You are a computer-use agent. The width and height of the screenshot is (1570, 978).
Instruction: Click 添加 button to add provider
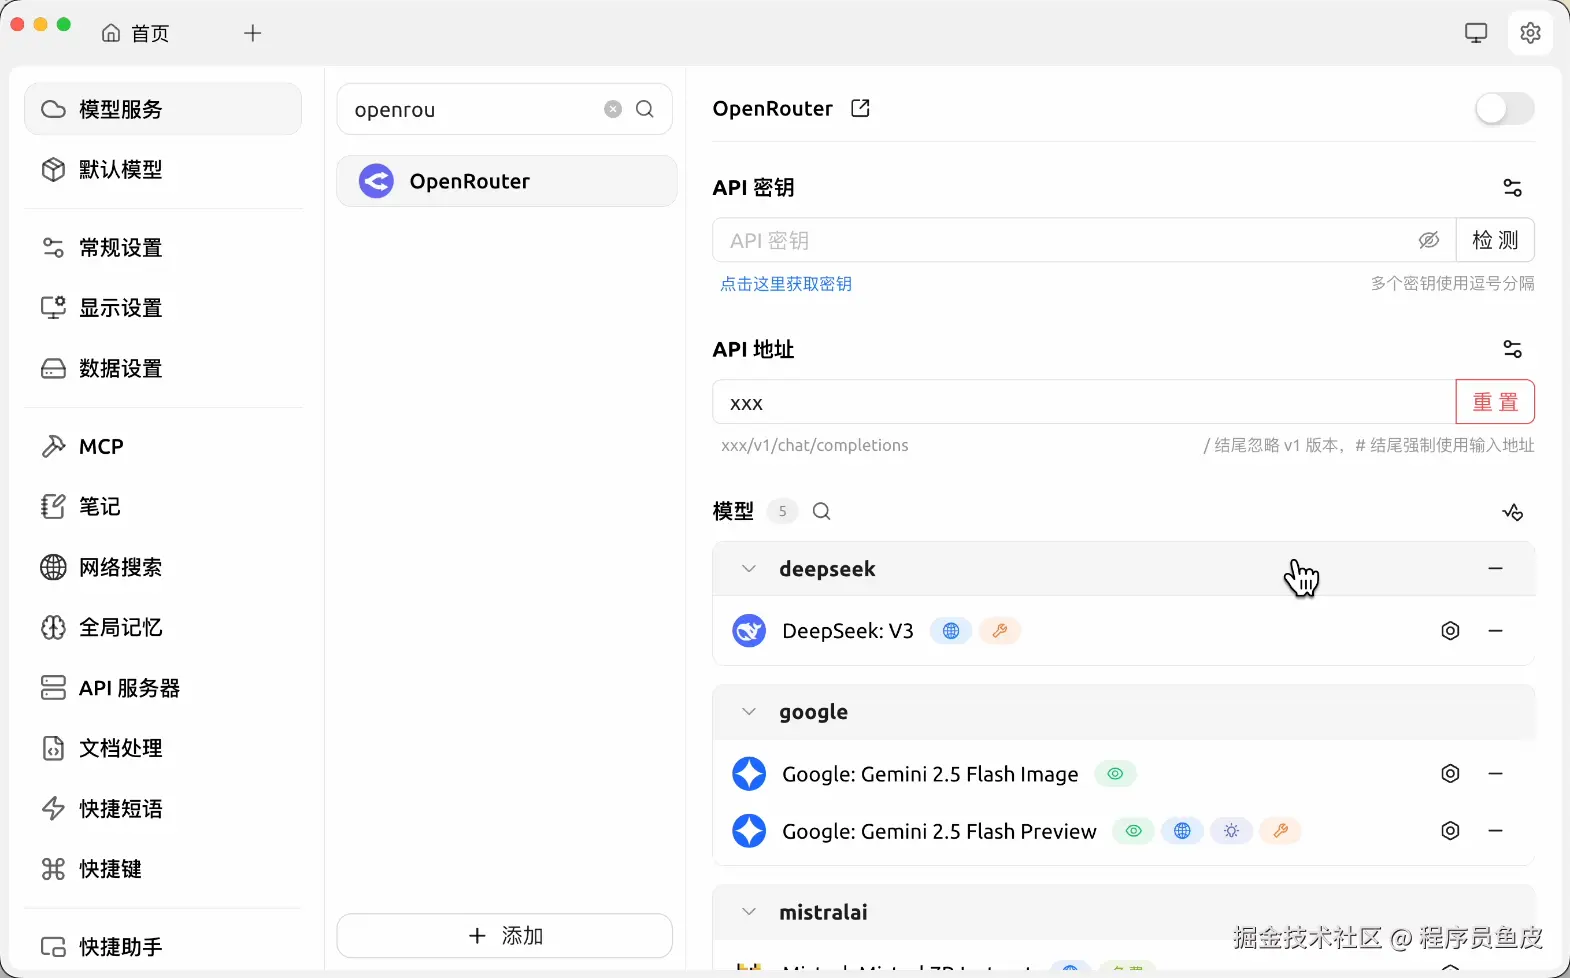click(504, 936)
